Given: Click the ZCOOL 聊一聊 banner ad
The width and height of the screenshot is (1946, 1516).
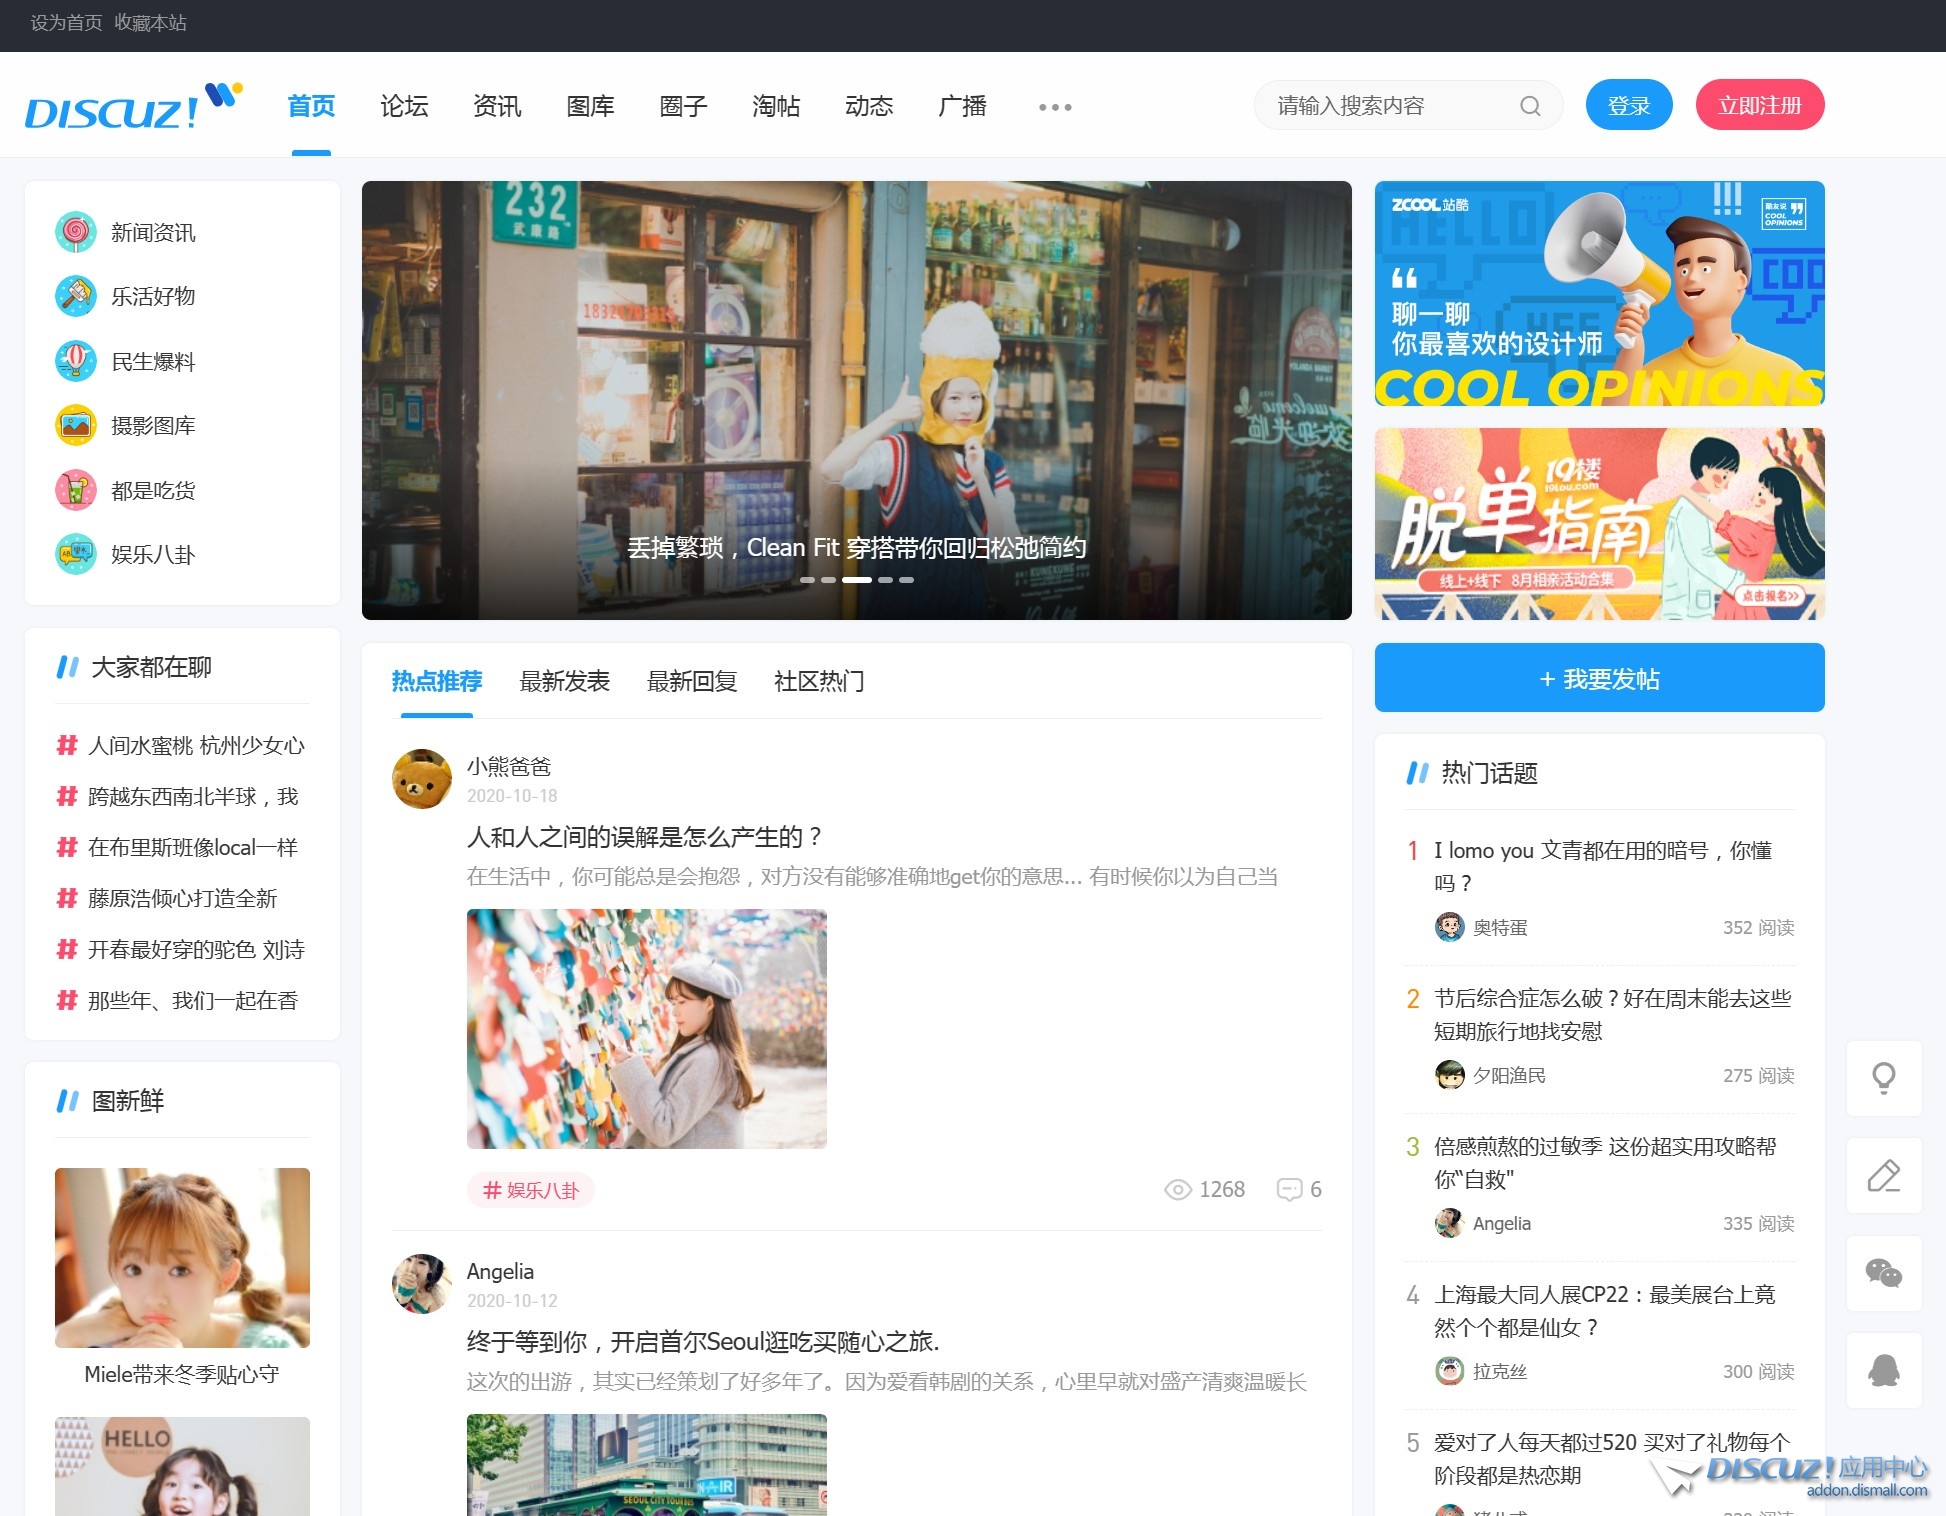Looking at the screenshot, I should tap(1600, 293).
